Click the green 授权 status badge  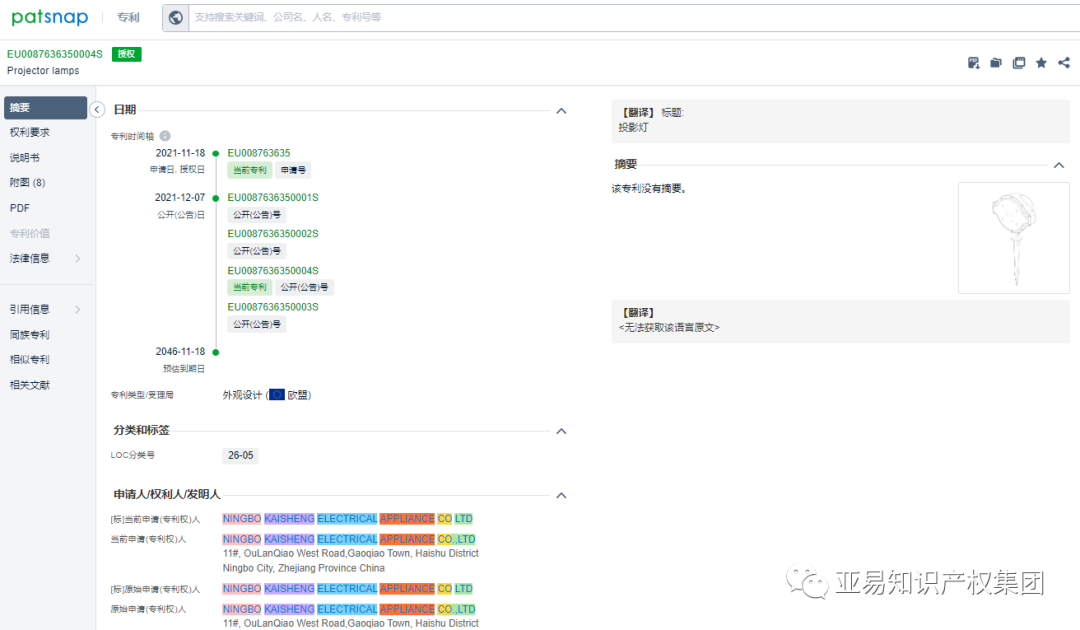point(127,54)
